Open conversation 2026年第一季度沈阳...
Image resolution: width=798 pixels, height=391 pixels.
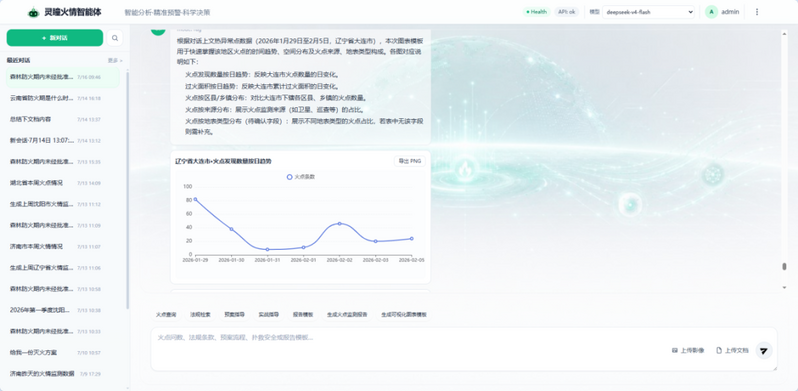(63, 310)
